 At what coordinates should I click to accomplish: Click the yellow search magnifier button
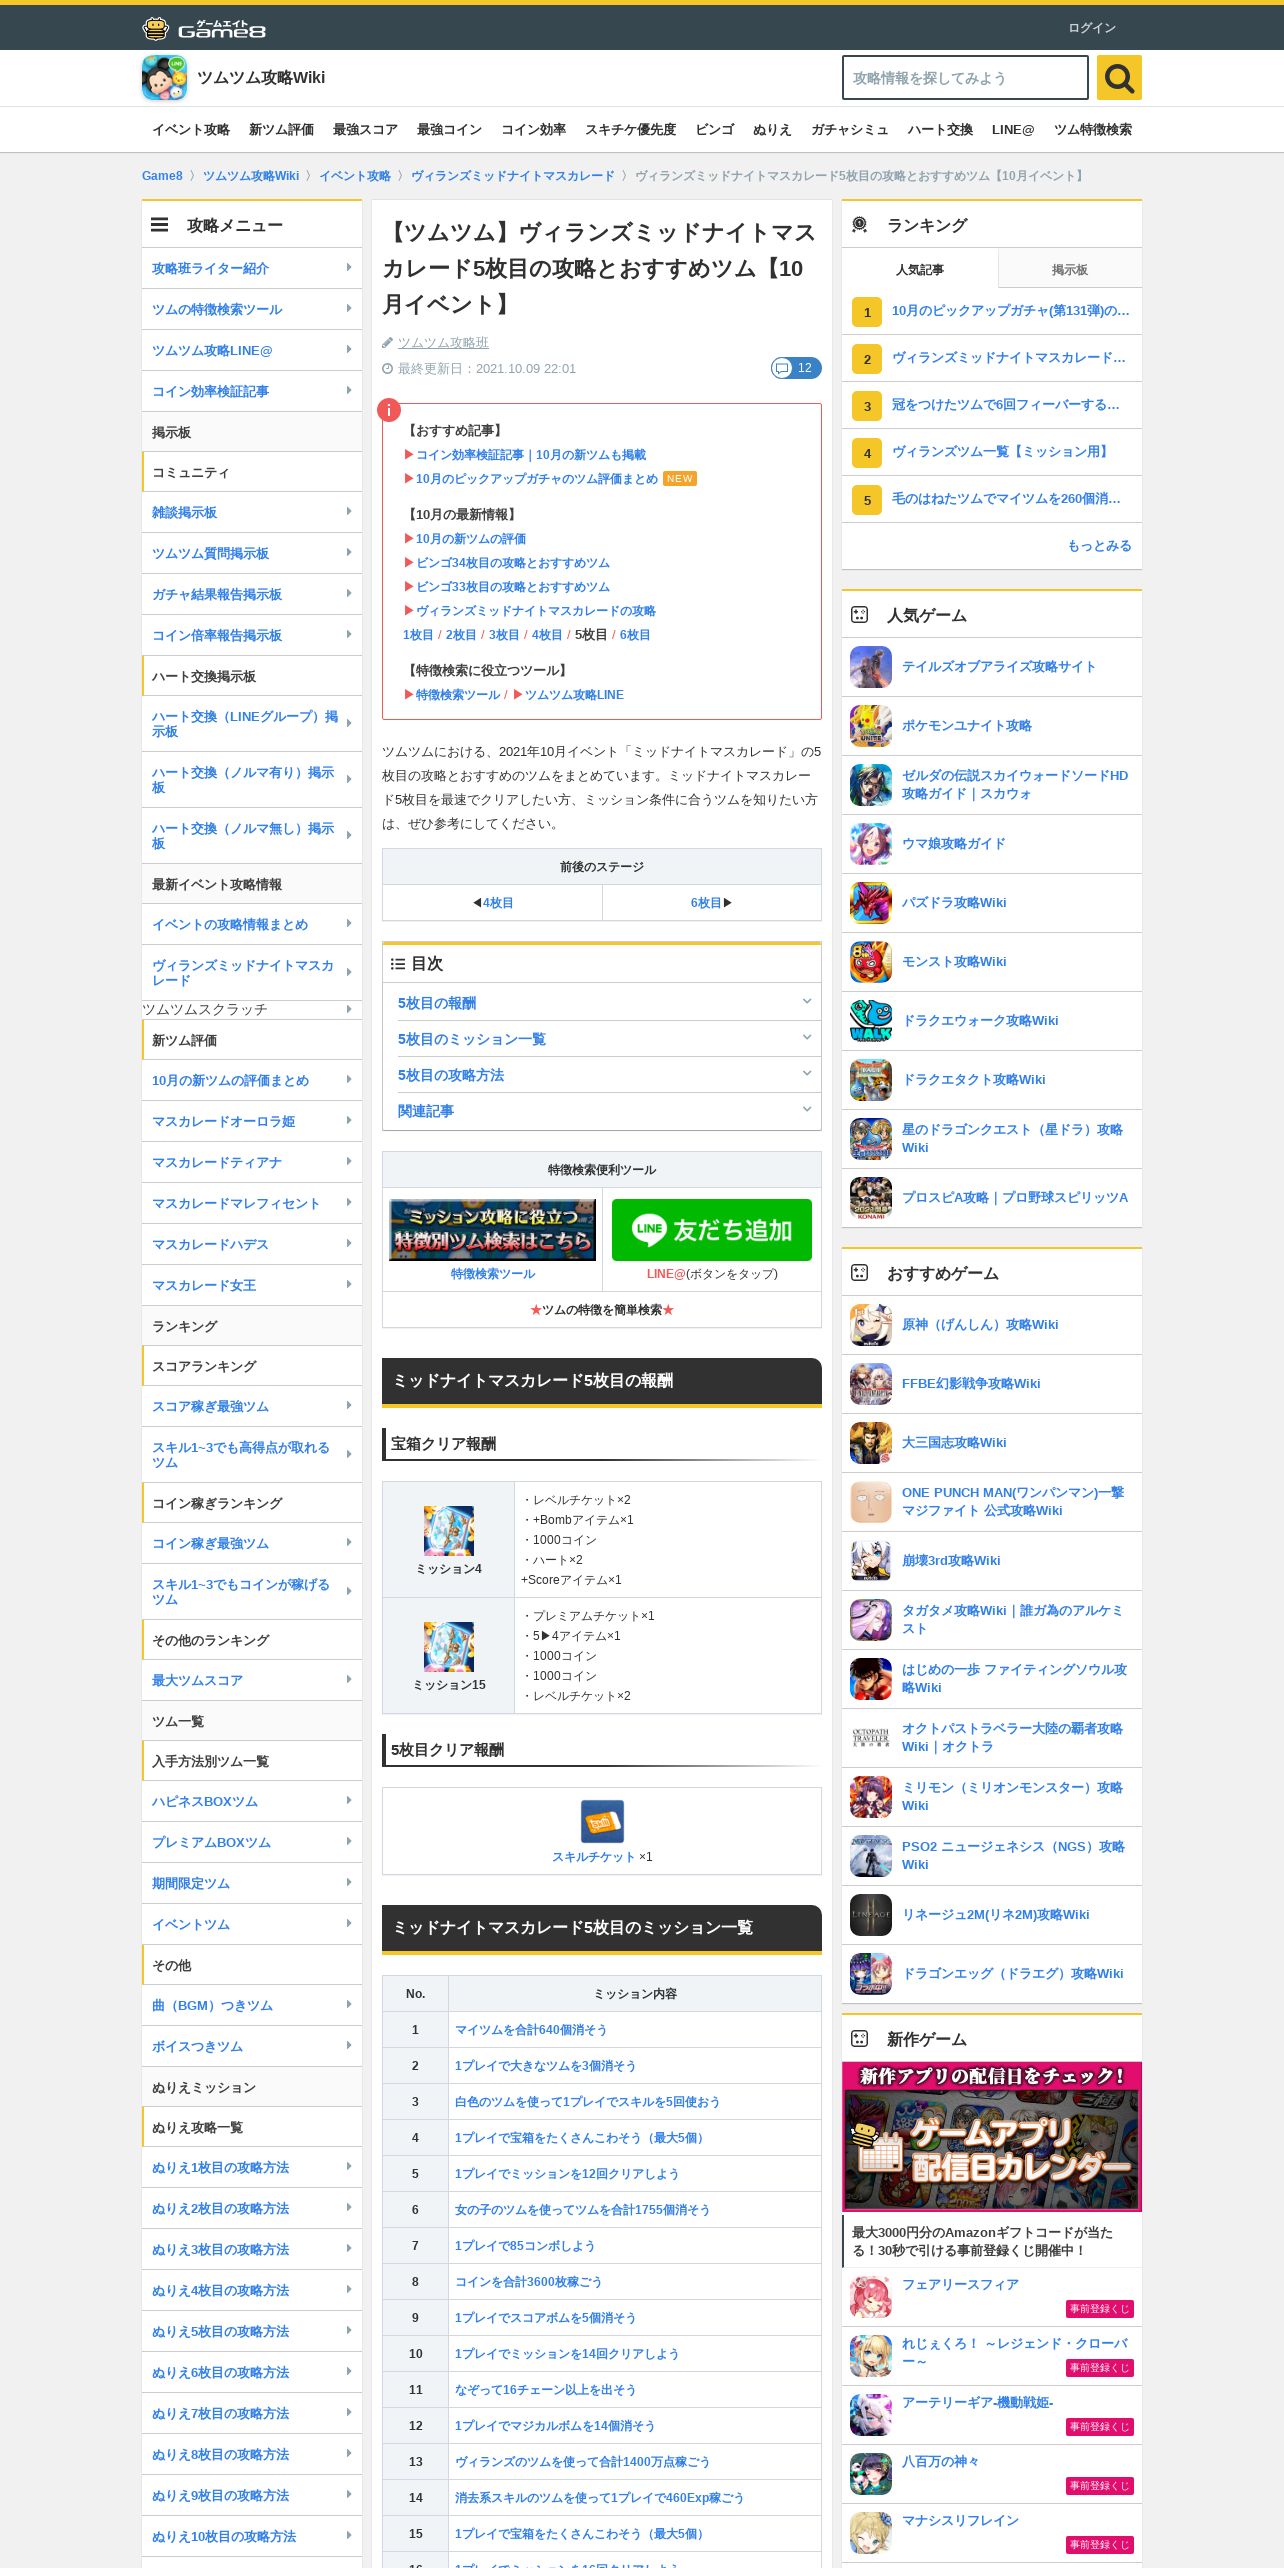tap(1119, 78)
